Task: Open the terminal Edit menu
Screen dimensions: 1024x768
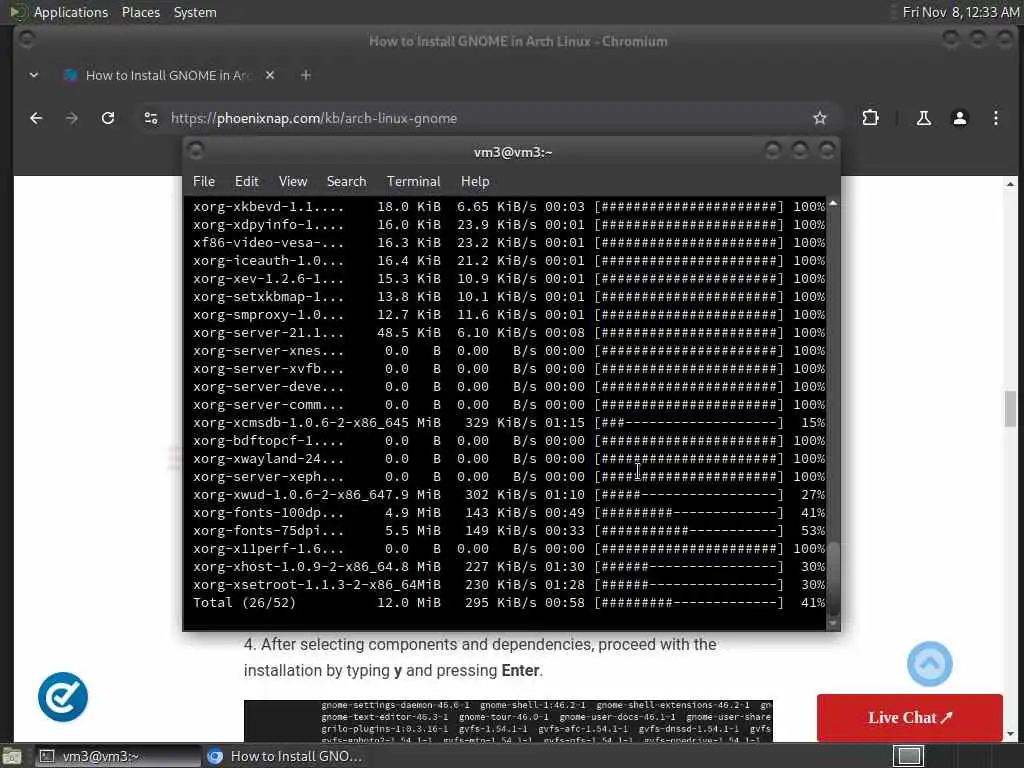Action: coord(247,182)
